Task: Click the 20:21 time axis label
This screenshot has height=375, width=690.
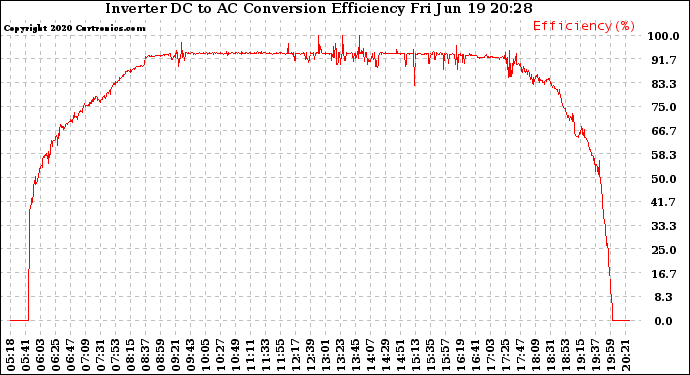Action: point(626,355)
